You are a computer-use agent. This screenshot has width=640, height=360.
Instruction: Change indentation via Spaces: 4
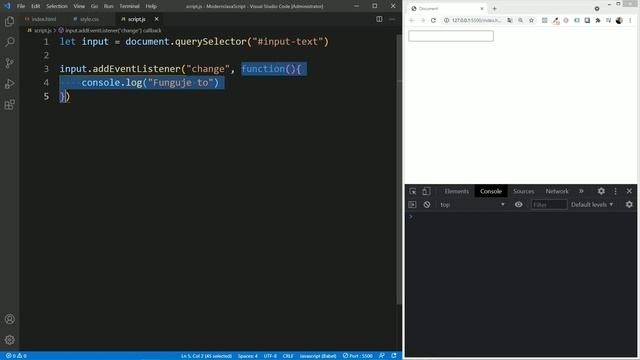[x=248, y=356]
